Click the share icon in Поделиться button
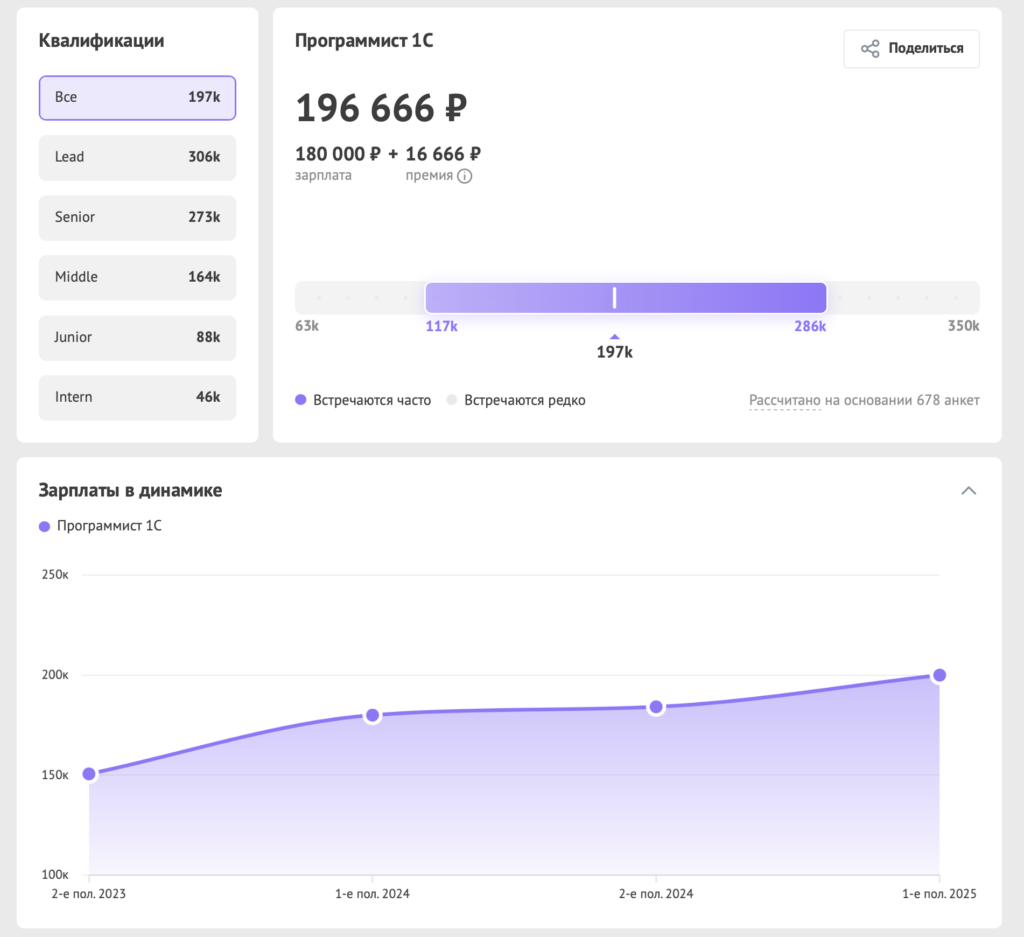The width and height of the screenshot is (1024, 937). point(870,49)
